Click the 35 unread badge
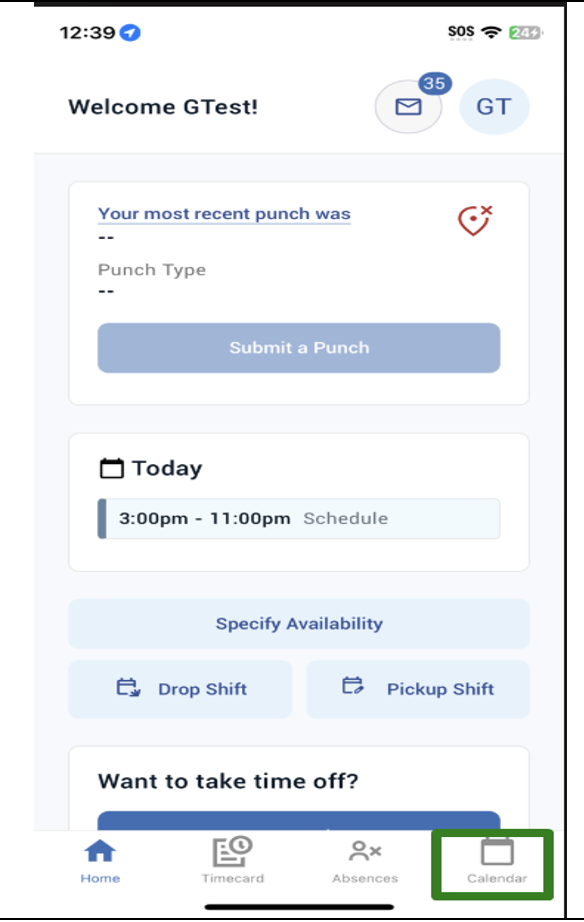 click(435, 83)
